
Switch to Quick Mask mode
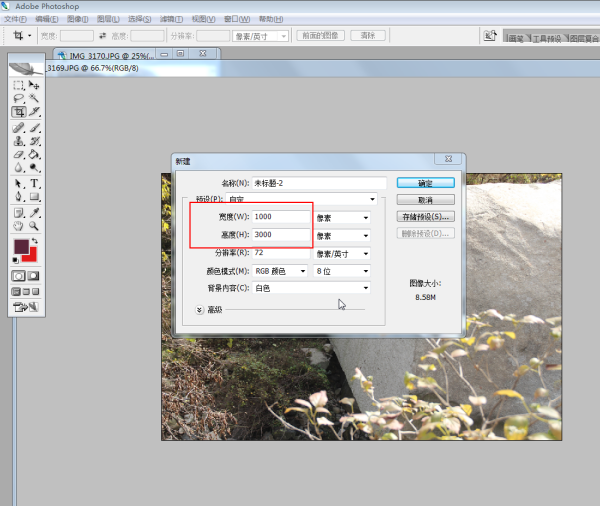coord(33,276)
